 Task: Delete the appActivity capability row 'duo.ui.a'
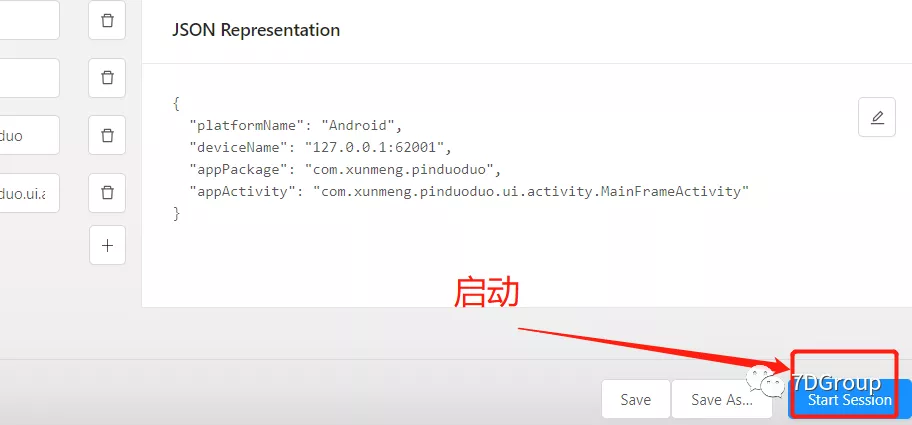pos(107,192)
